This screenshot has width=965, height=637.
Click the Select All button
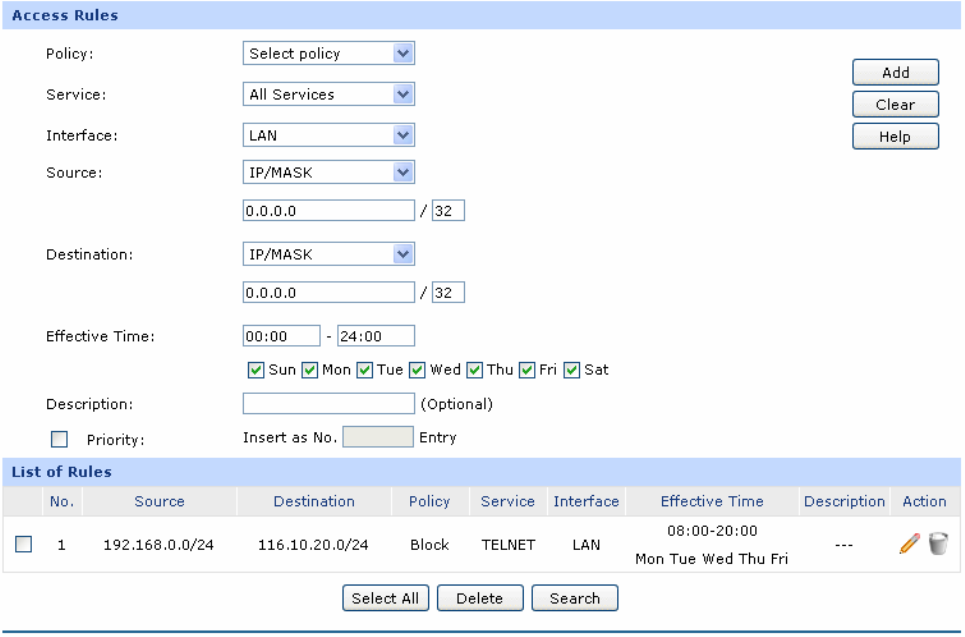pos(385,598)
